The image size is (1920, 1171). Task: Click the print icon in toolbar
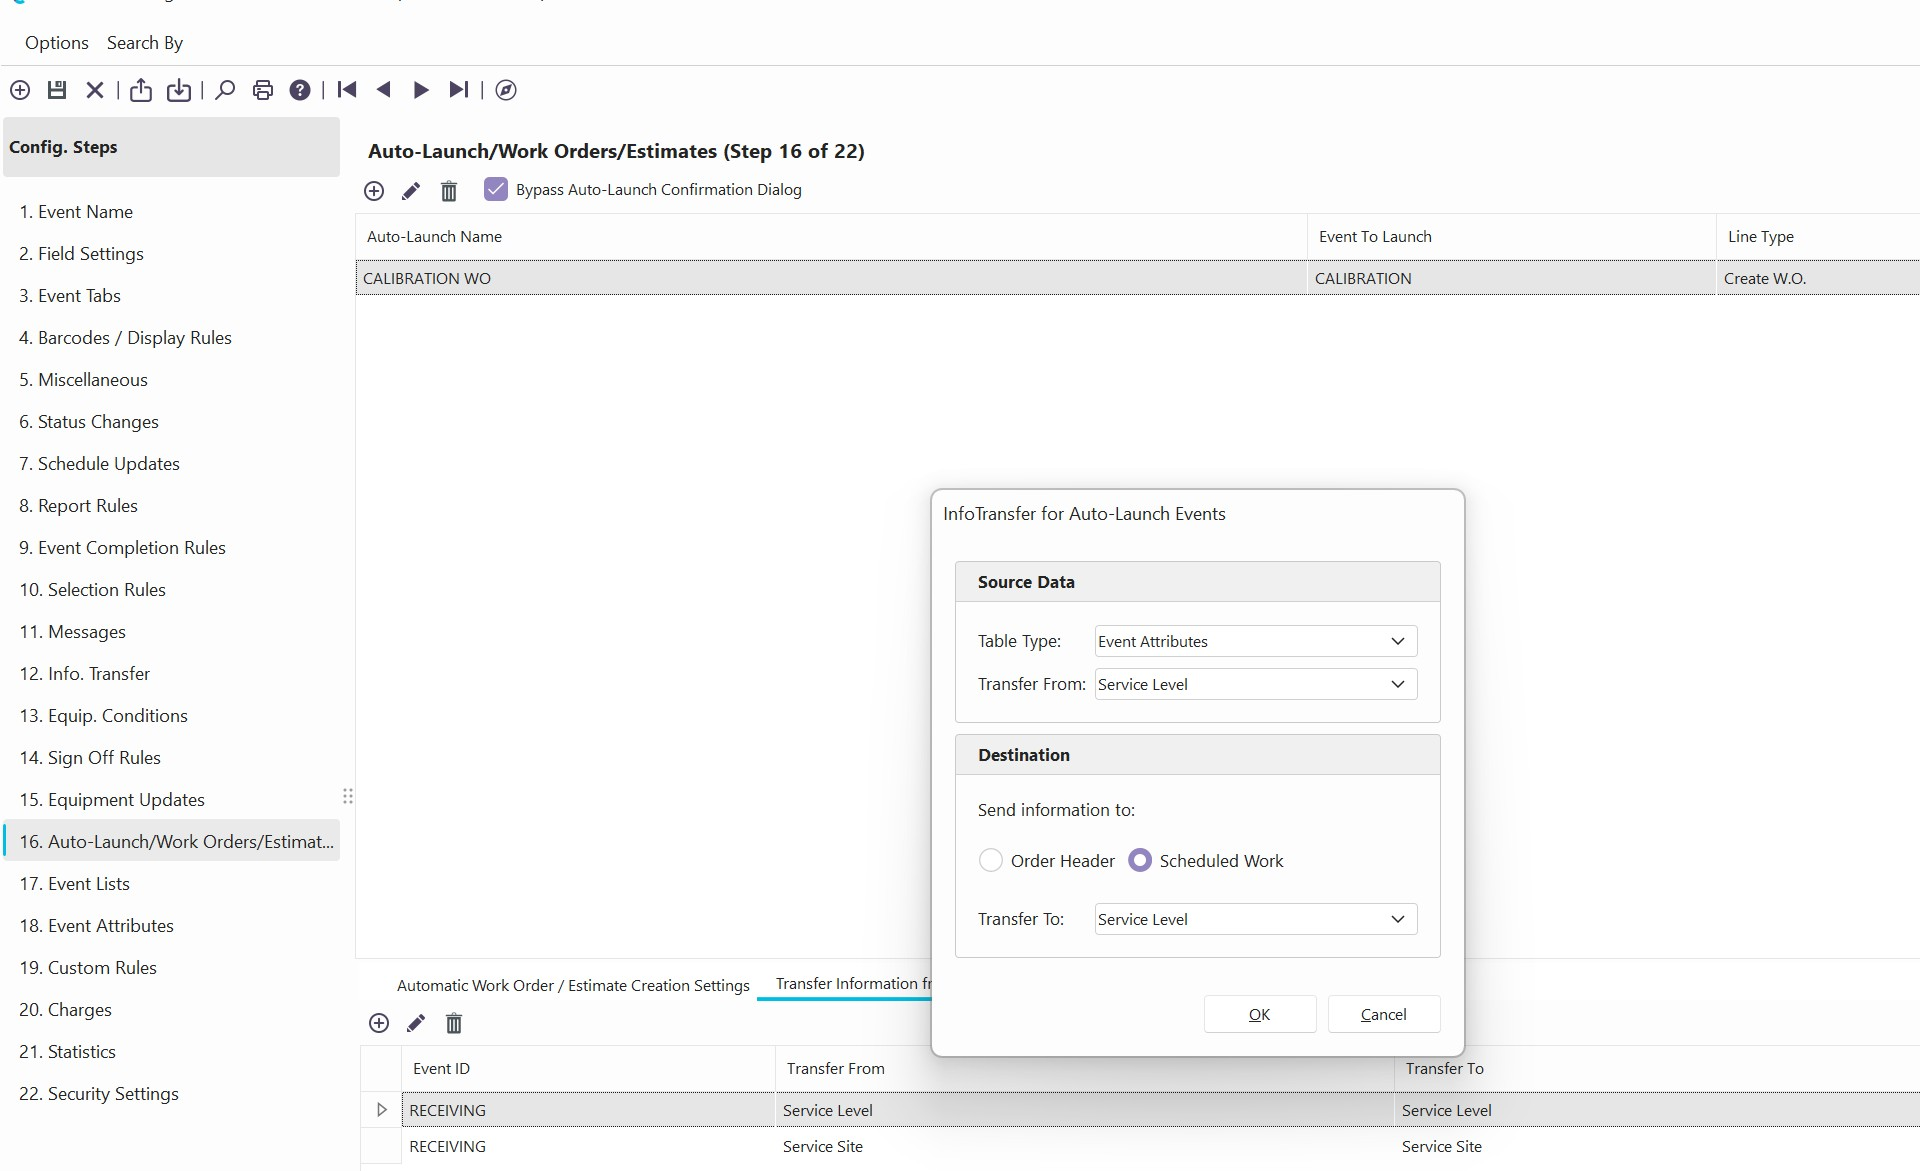(x=263, y=90)
